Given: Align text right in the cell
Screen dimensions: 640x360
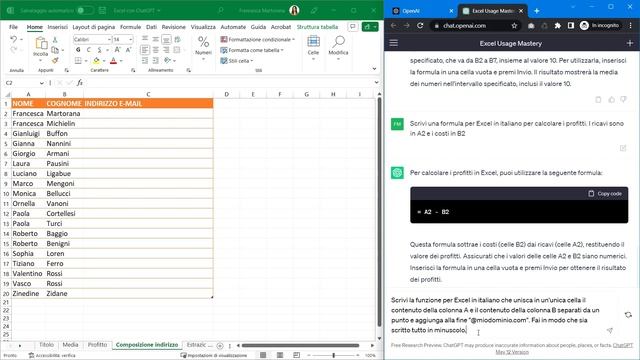Looking at the screenshot, I should tap(166, 50).
